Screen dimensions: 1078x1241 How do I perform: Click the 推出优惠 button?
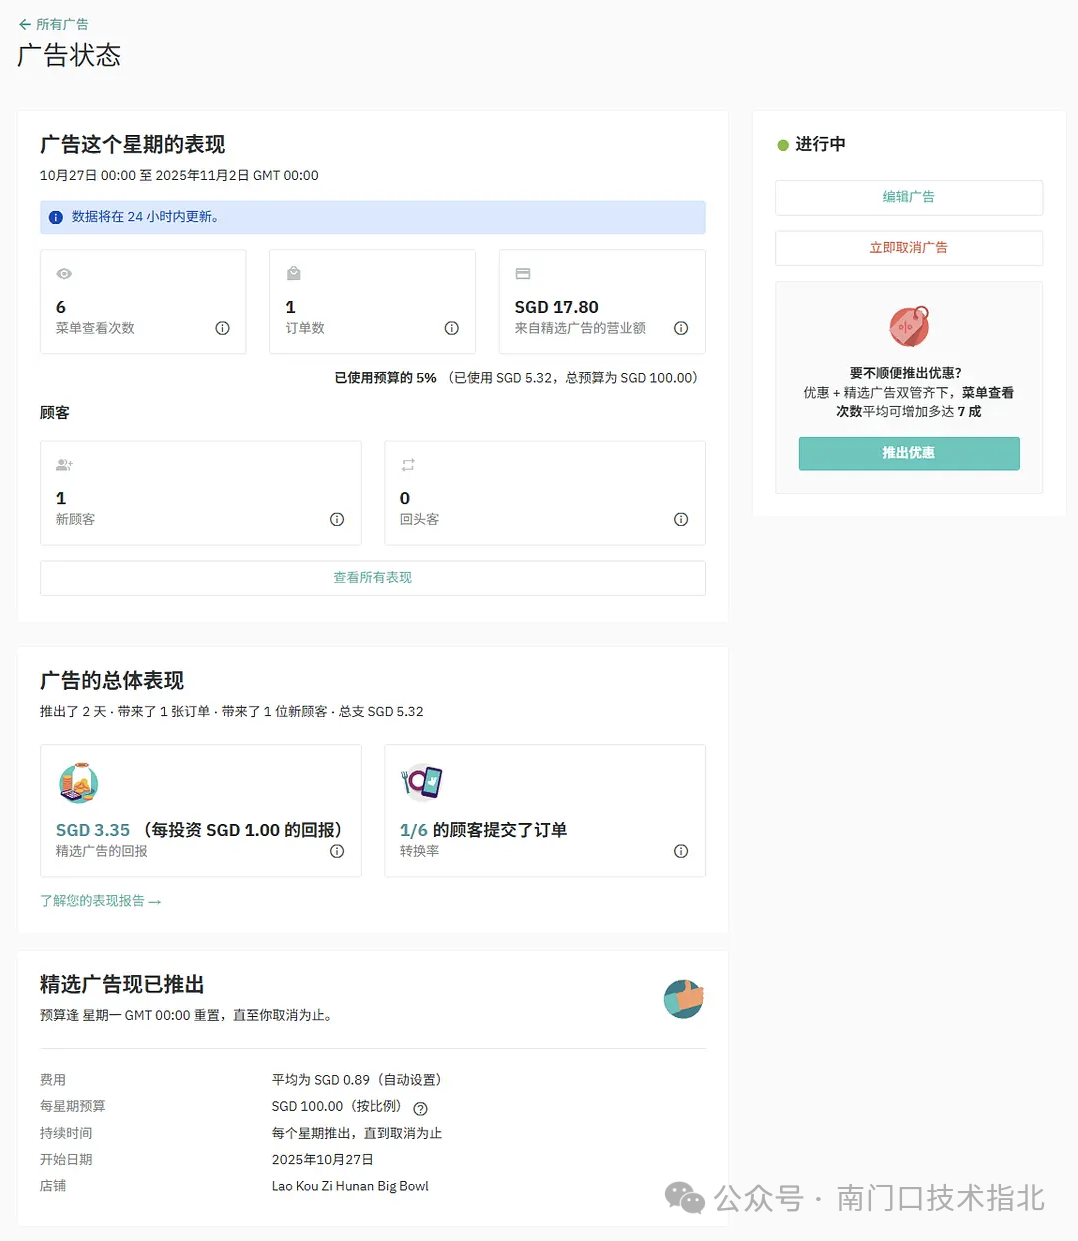coord(909,453)
